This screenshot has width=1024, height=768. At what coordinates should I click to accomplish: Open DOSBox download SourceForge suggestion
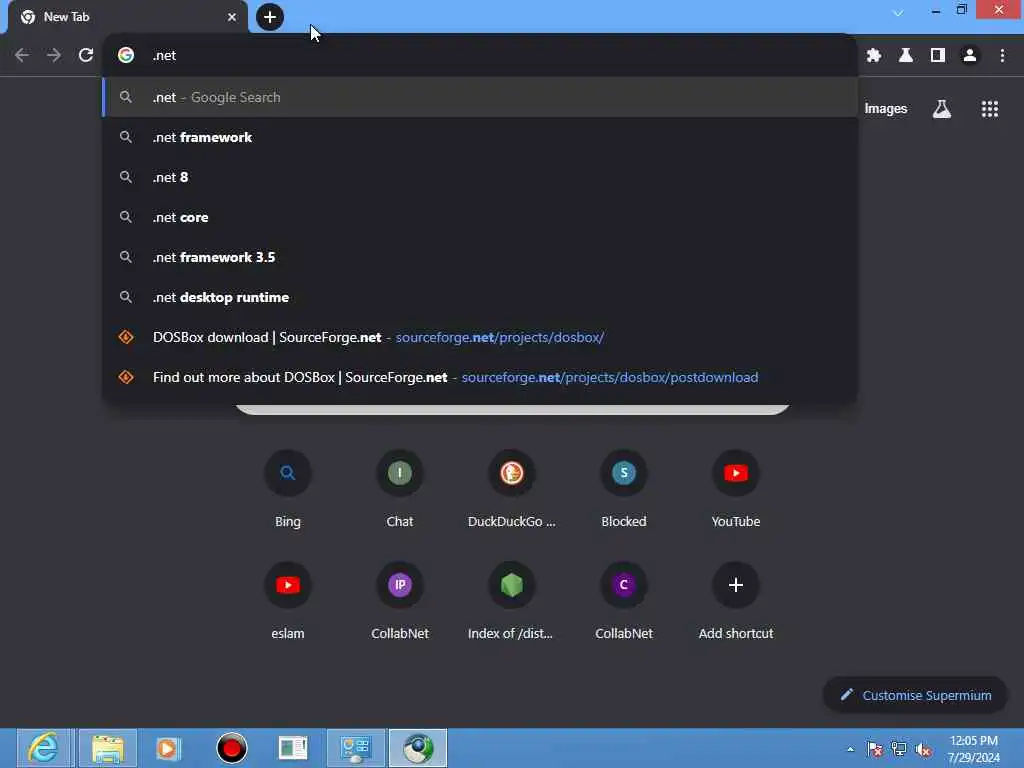tap(480, 338)
